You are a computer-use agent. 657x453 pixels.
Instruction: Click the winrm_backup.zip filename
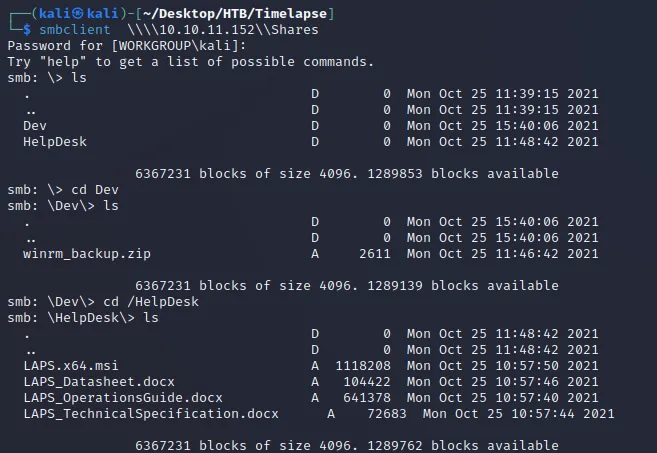coord(87,254)
